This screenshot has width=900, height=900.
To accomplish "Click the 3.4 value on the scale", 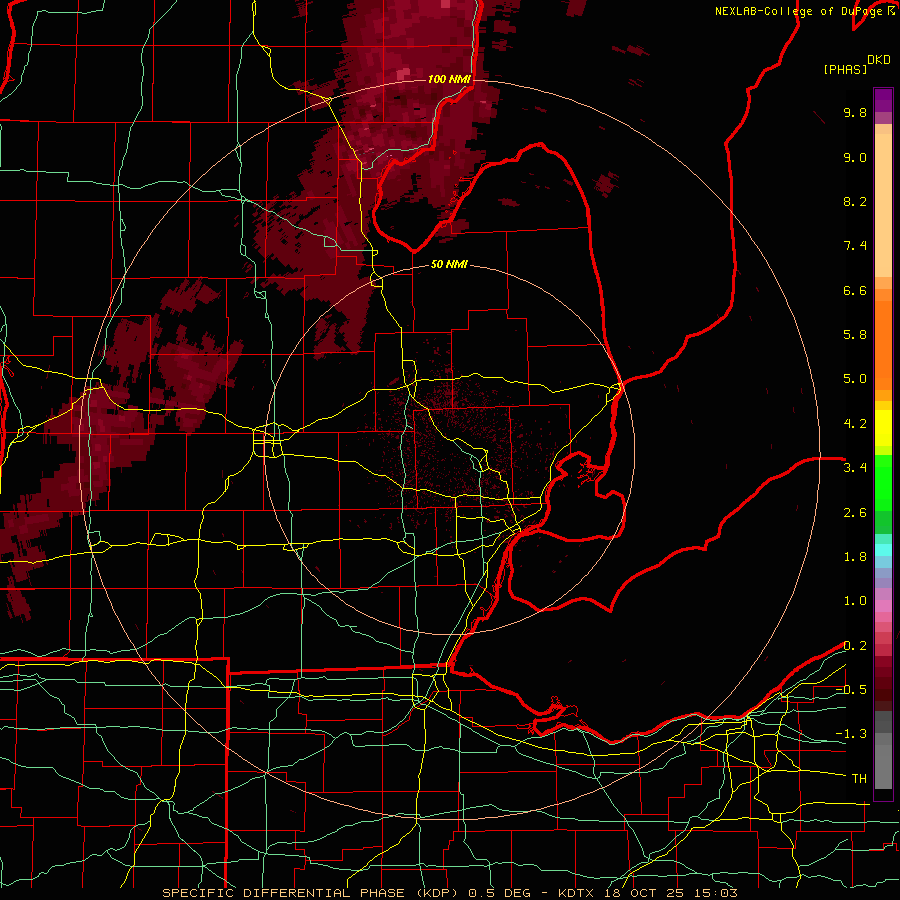I will [x=855, y=468].
